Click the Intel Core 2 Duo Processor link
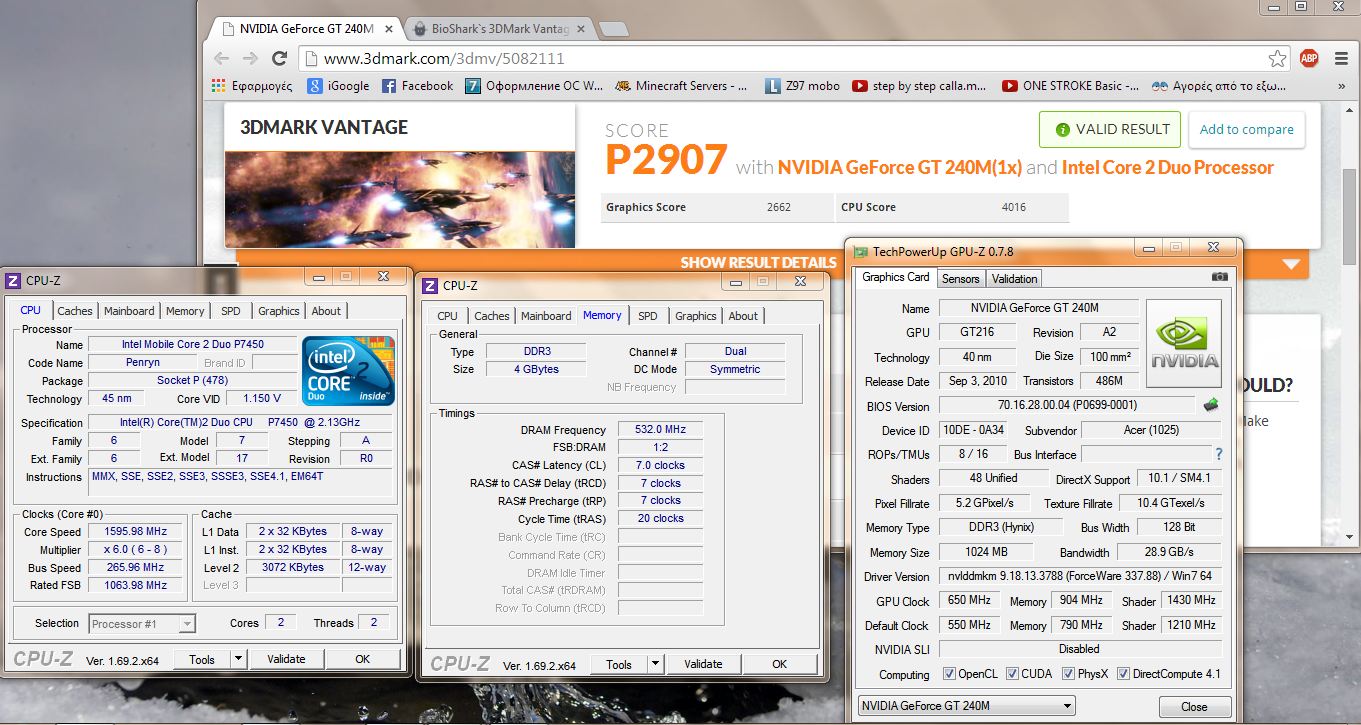1361x725 pixels. click(1168, 167)
